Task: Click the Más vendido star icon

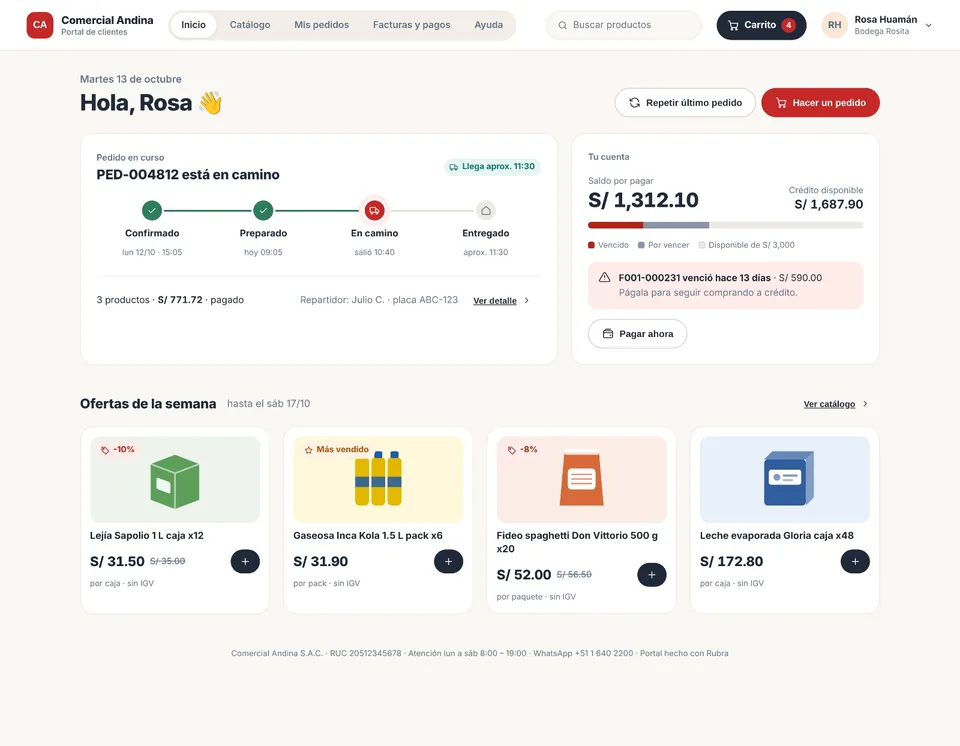Action: pos(309,450)
